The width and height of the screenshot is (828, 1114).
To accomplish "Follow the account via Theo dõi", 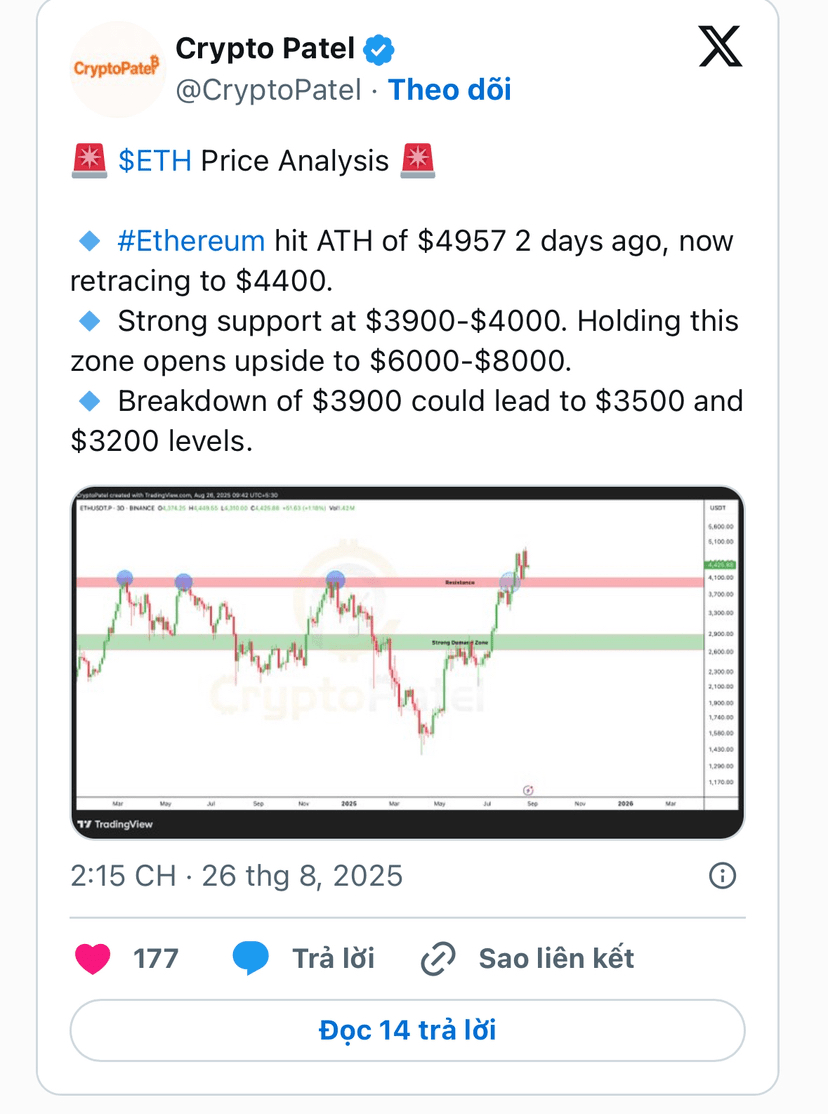I will click(450, 90).
